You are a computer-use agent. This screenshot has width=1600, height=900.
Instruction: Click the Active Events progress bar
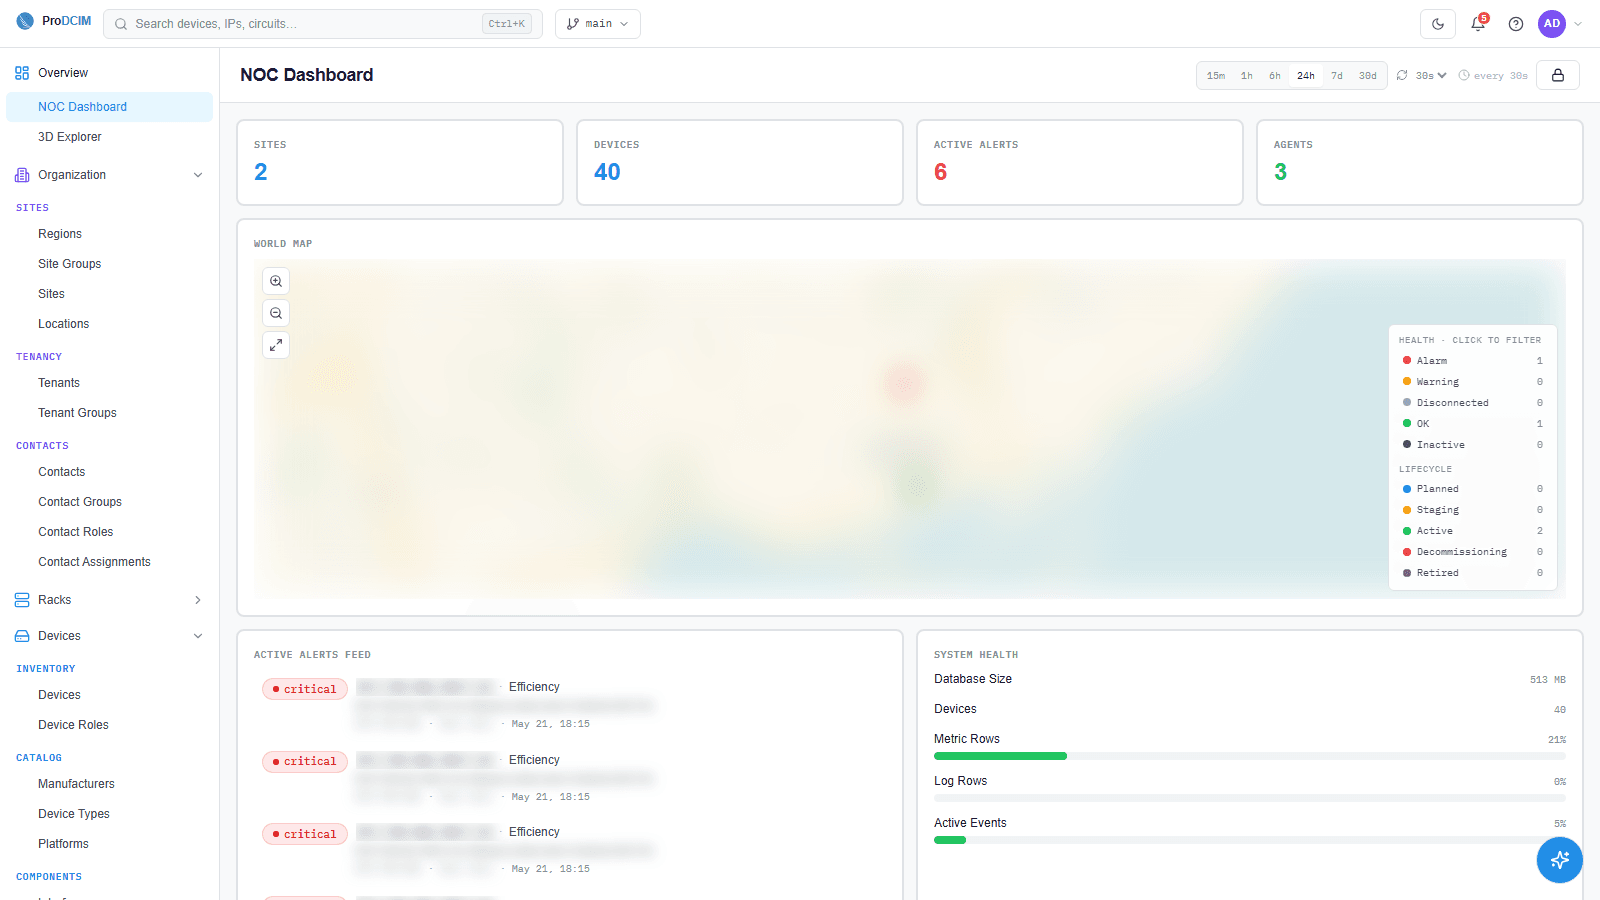[x=1250, y=840]
